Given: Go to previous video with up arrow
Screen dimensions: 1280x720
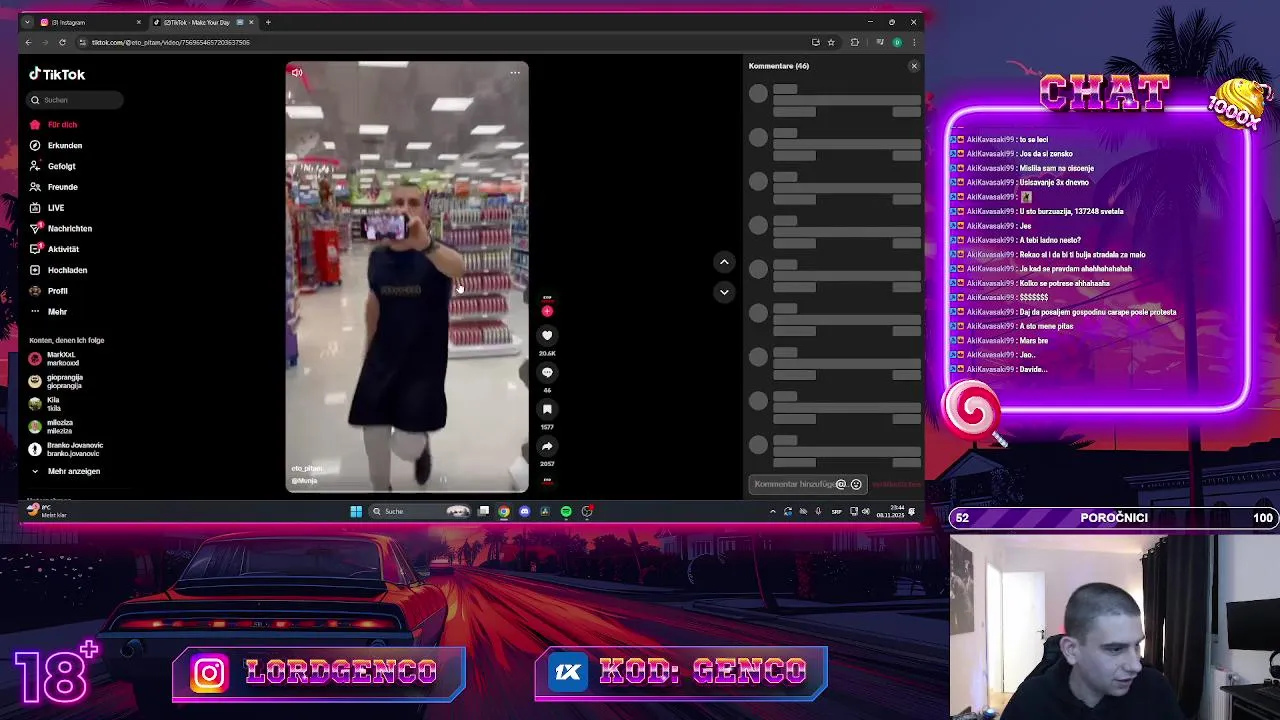Looking at the screenshot, I should tap(724, 262).
